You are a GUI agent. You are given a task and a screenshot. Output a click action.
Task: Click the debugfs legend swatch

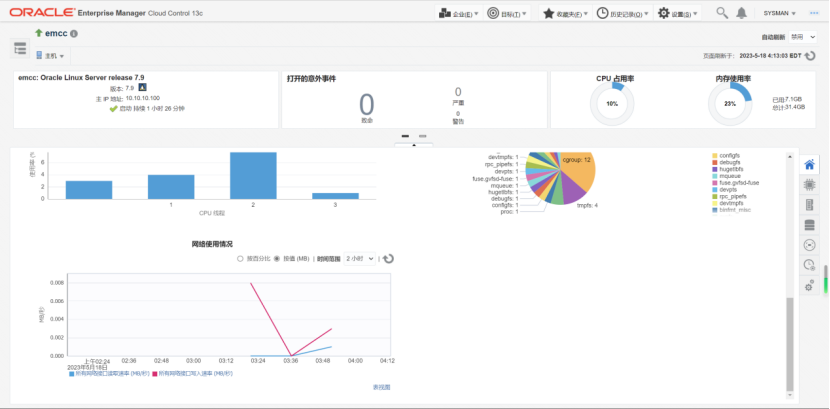(x=715, y=162)
